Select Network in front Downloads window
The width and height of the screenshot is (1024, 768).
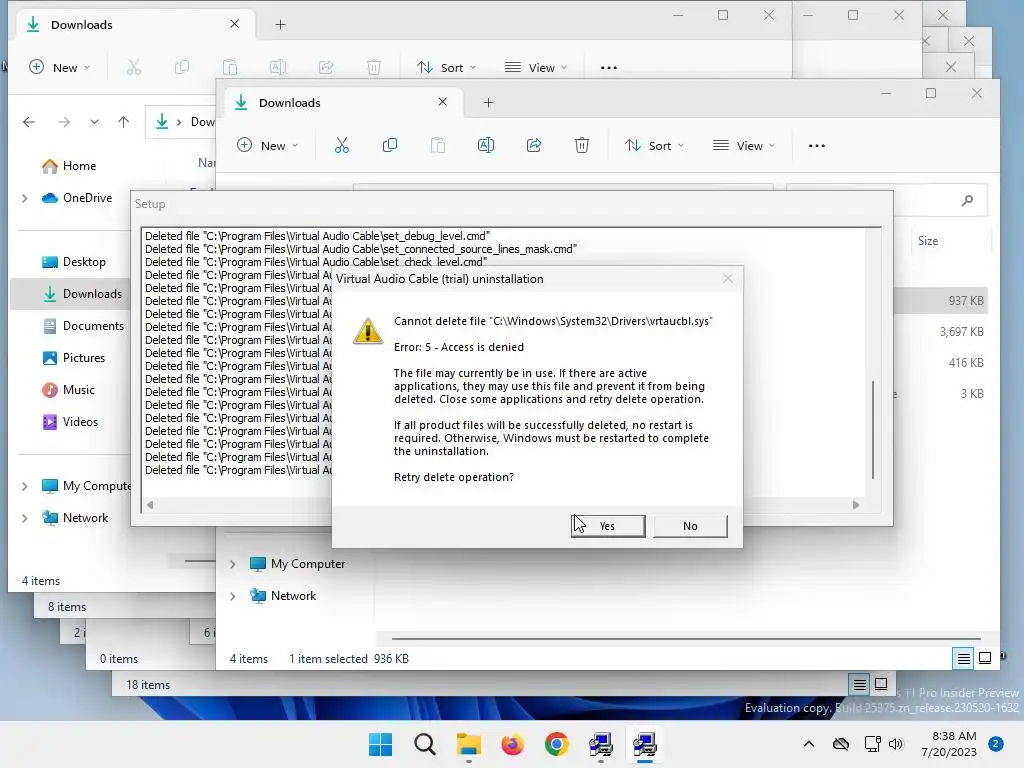point(283,596)
